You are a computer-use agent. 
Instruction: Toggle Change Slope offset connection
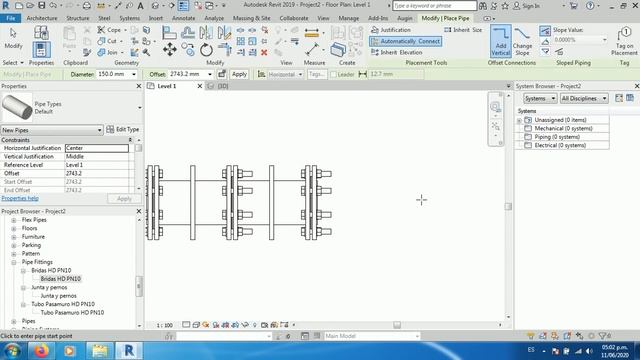pos(522,41)
